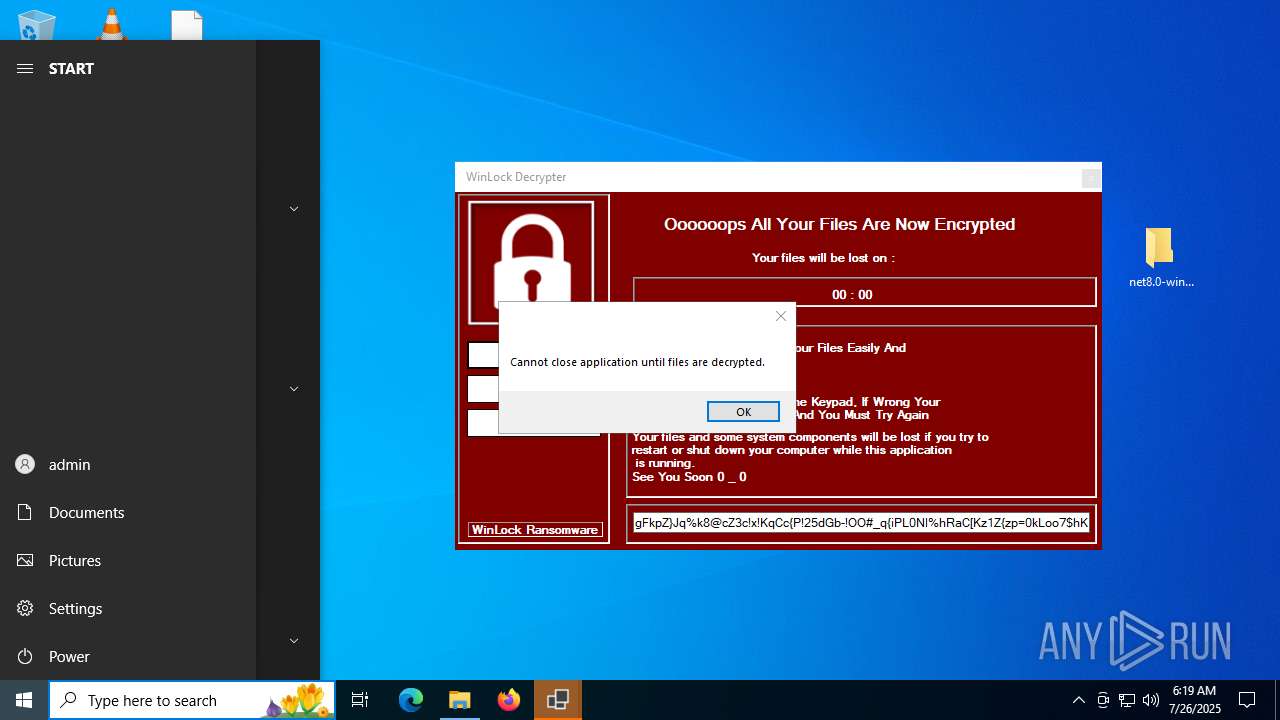Click the WinLock Decrypter close button
Viewport: 1280px width, 720px height.
coord(1091,178)
